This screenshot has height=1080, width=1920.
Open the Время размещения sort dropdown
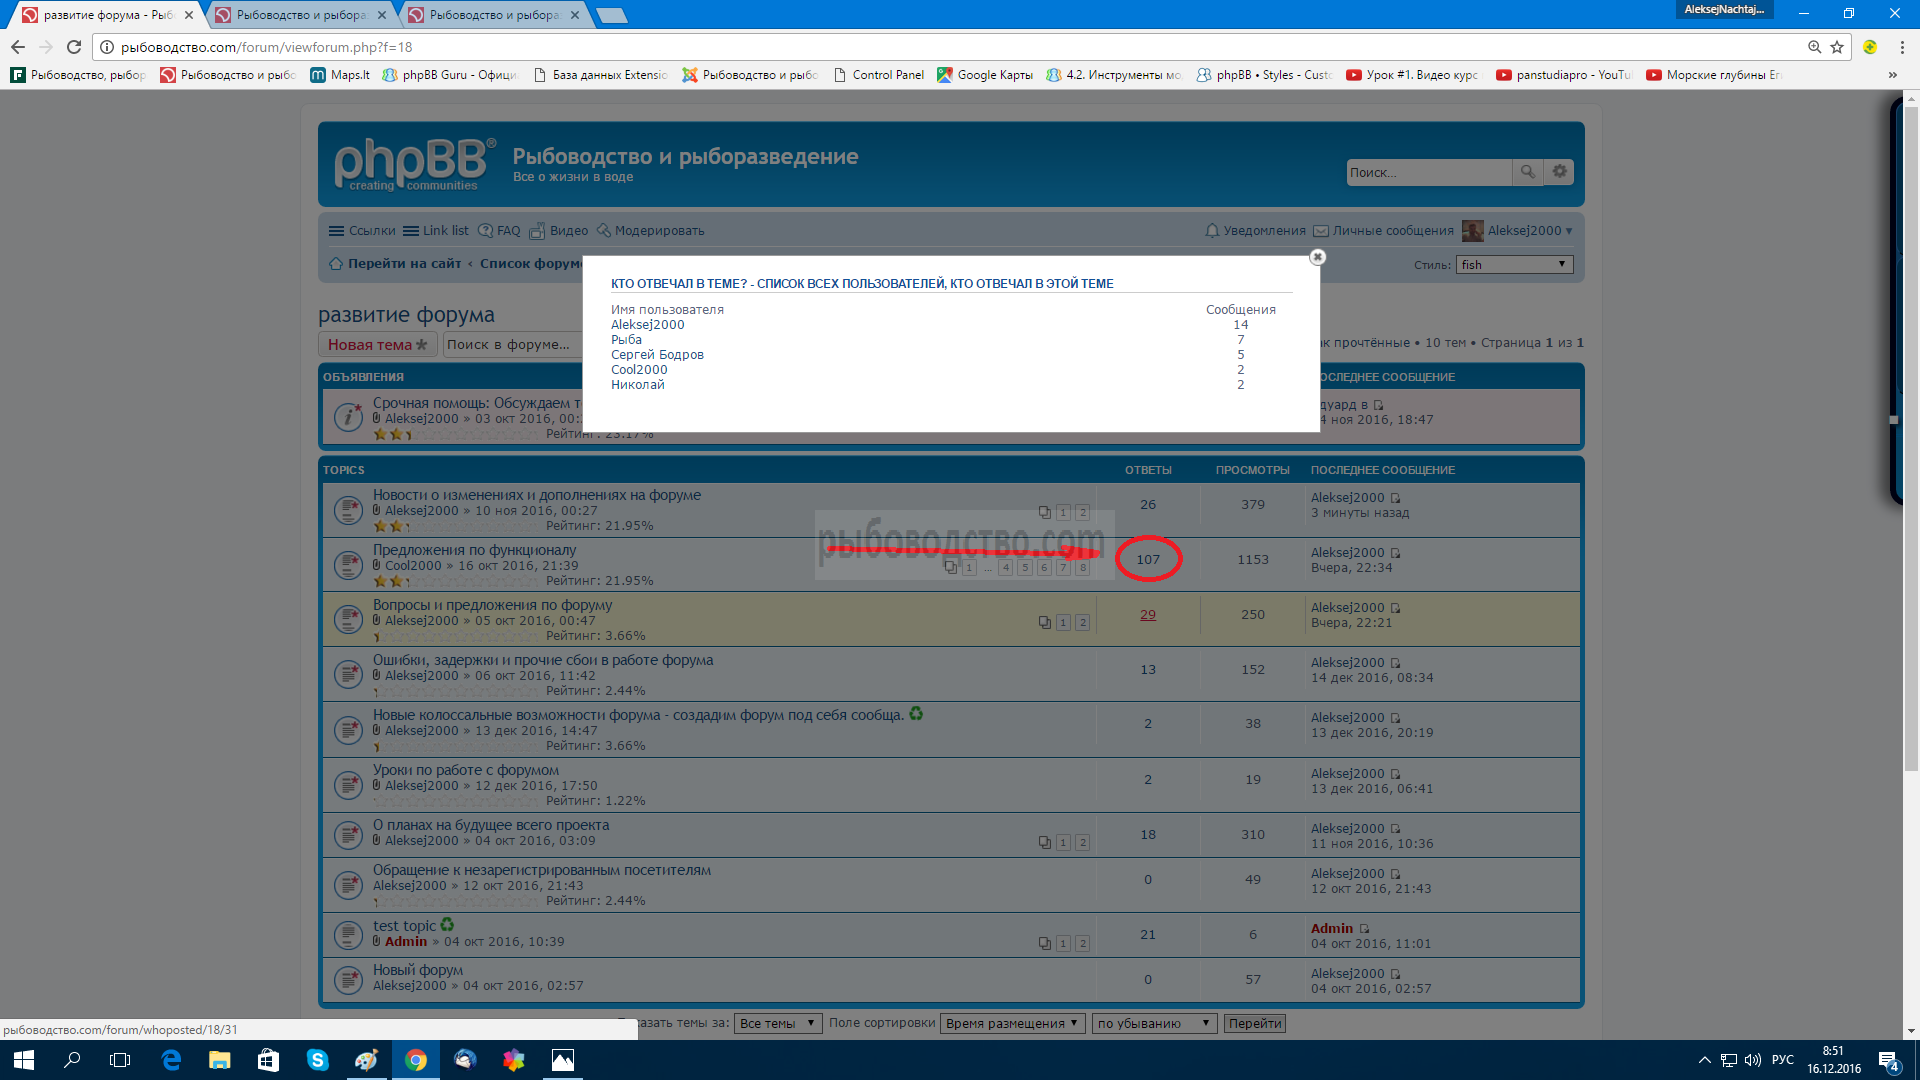point(1013,1024)
